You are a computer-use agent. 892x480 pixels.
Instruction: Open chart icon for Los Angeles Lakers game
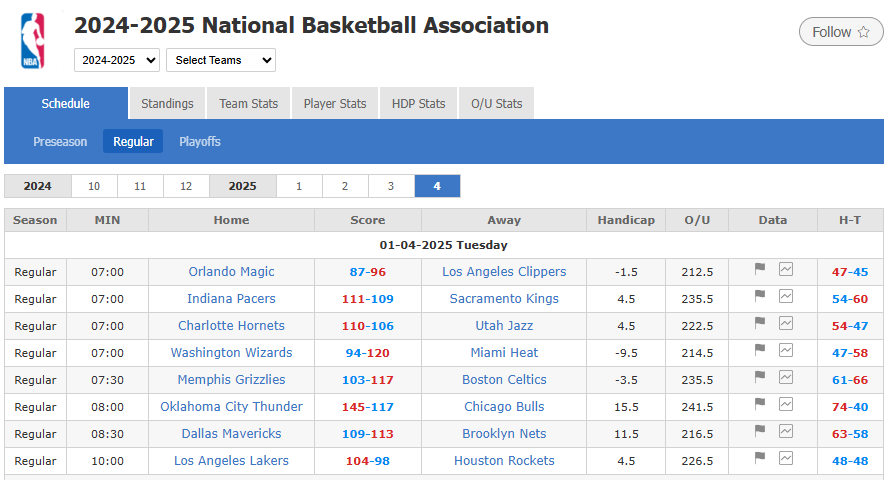coord(786,458)
